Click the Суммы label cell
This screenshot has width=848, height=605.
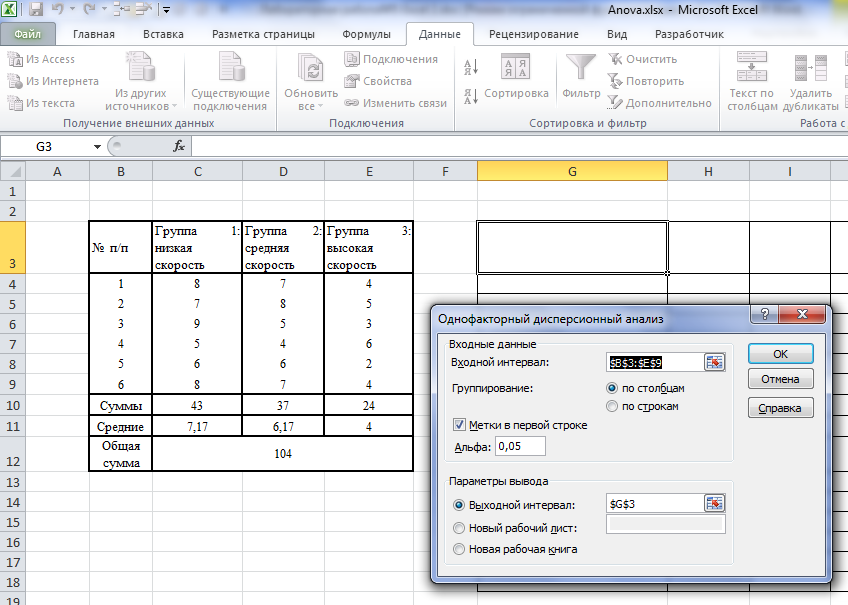(121, 405)
